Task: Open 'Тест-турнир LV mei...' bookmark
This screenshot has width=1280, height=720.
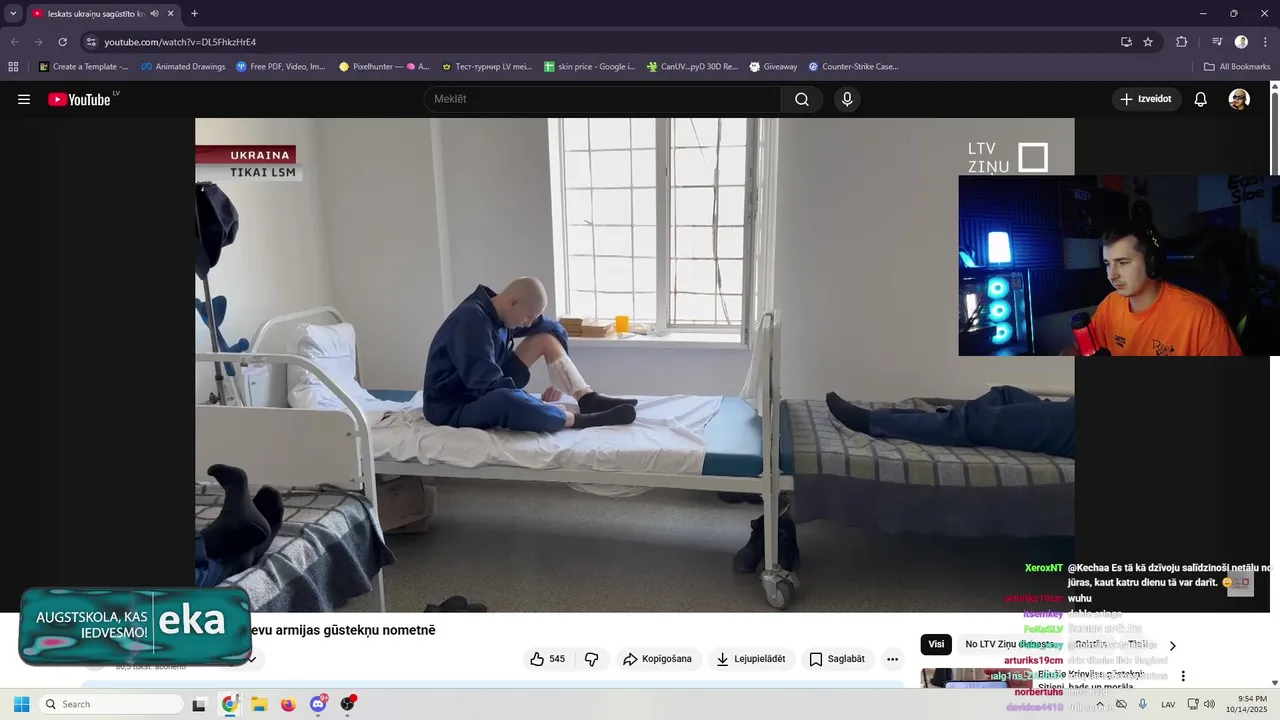Action: pos(487,67)
